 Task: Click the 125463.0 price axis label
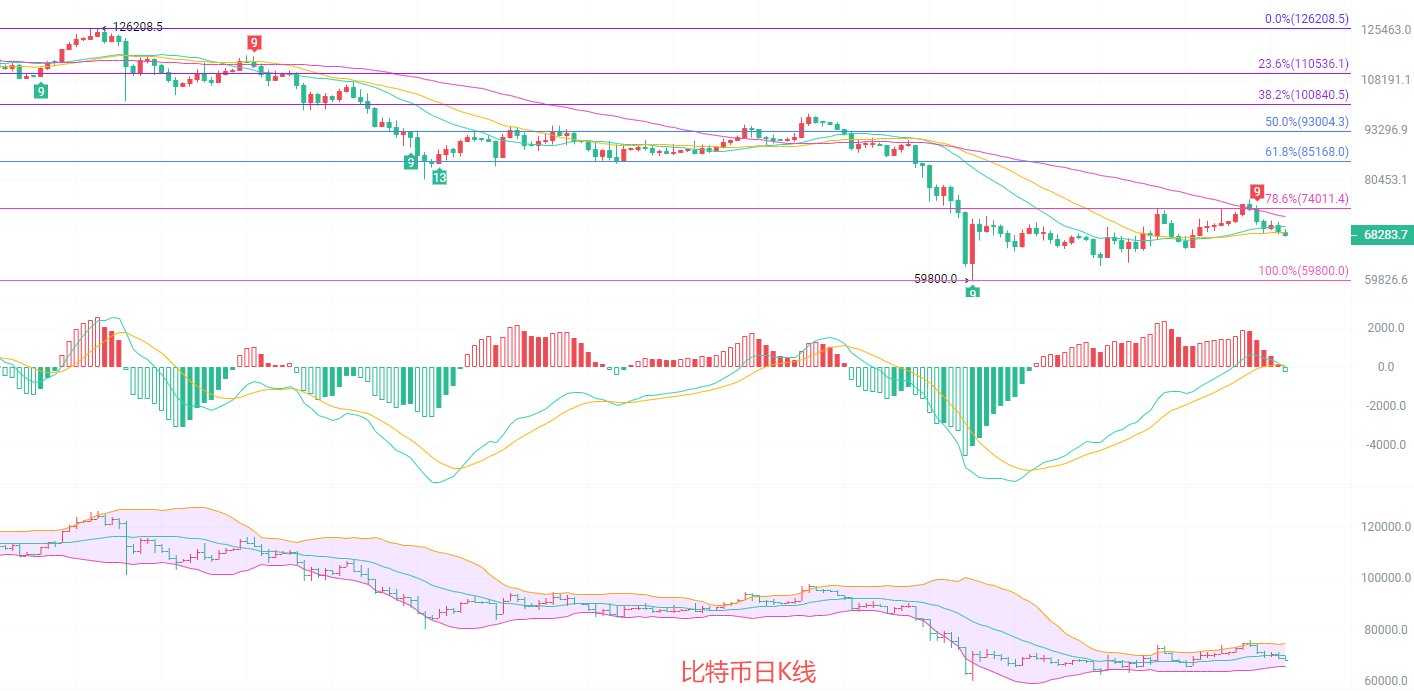1384,30
